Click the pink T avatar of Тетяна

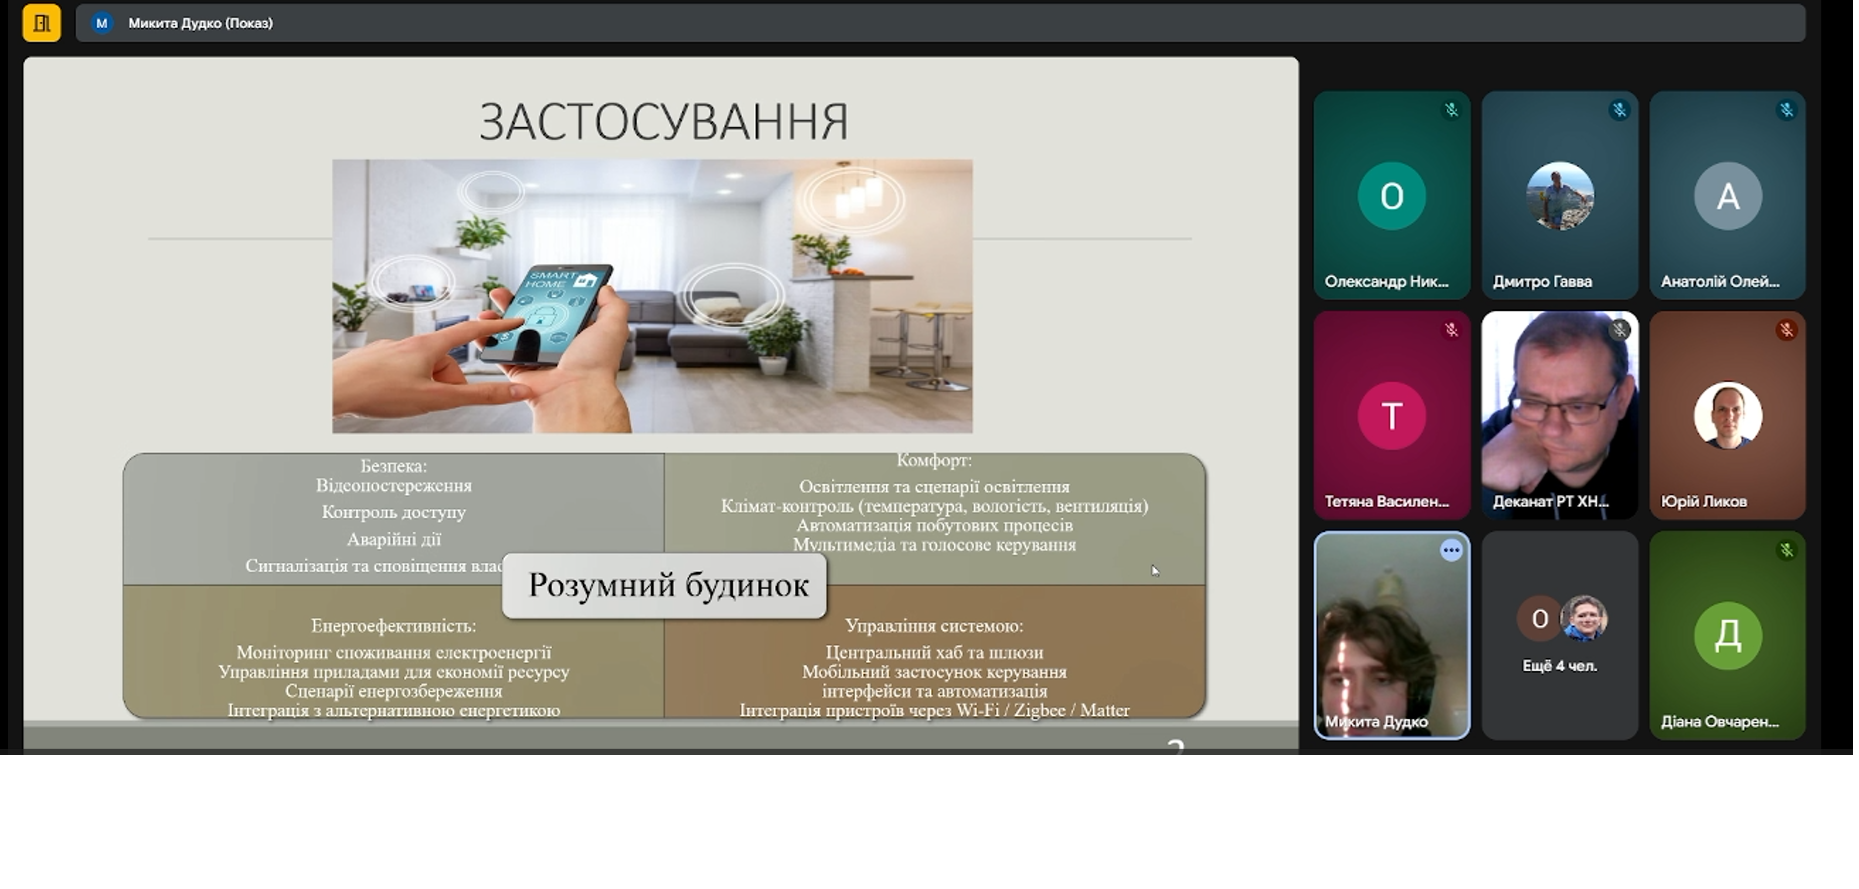pyautogui.click(x=1391, y=415)
